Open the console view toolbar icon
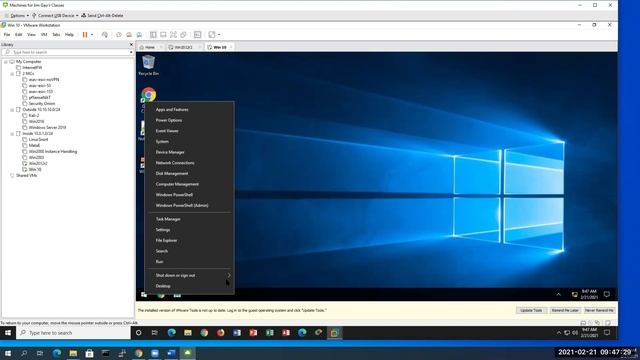 (x=198, y=35)
